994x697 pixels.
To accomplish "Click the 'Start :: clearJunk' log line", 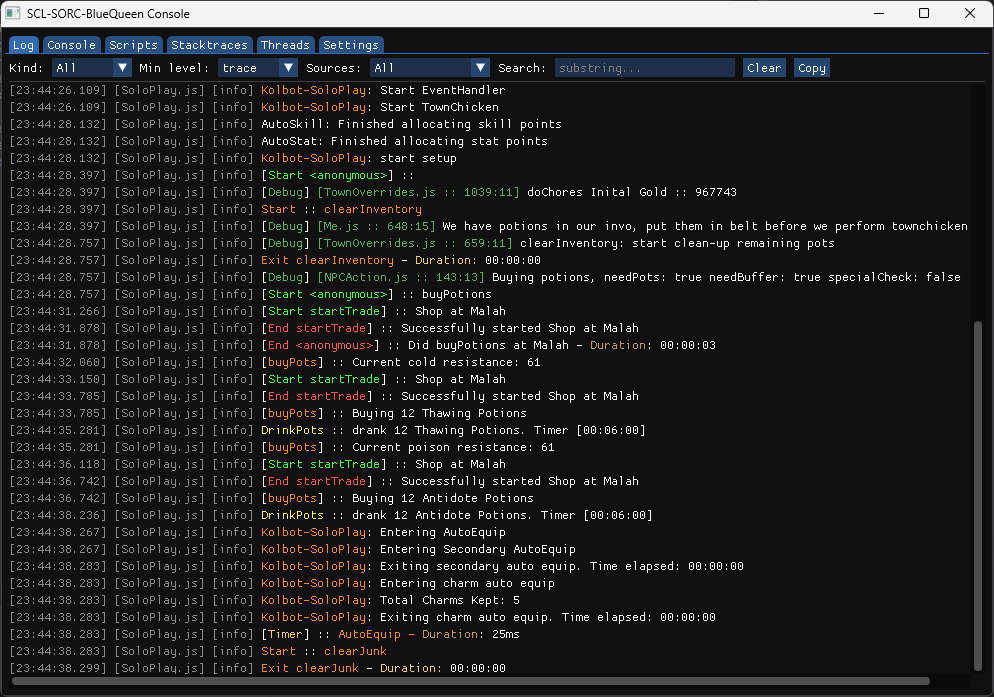I will tap(198, 651).
